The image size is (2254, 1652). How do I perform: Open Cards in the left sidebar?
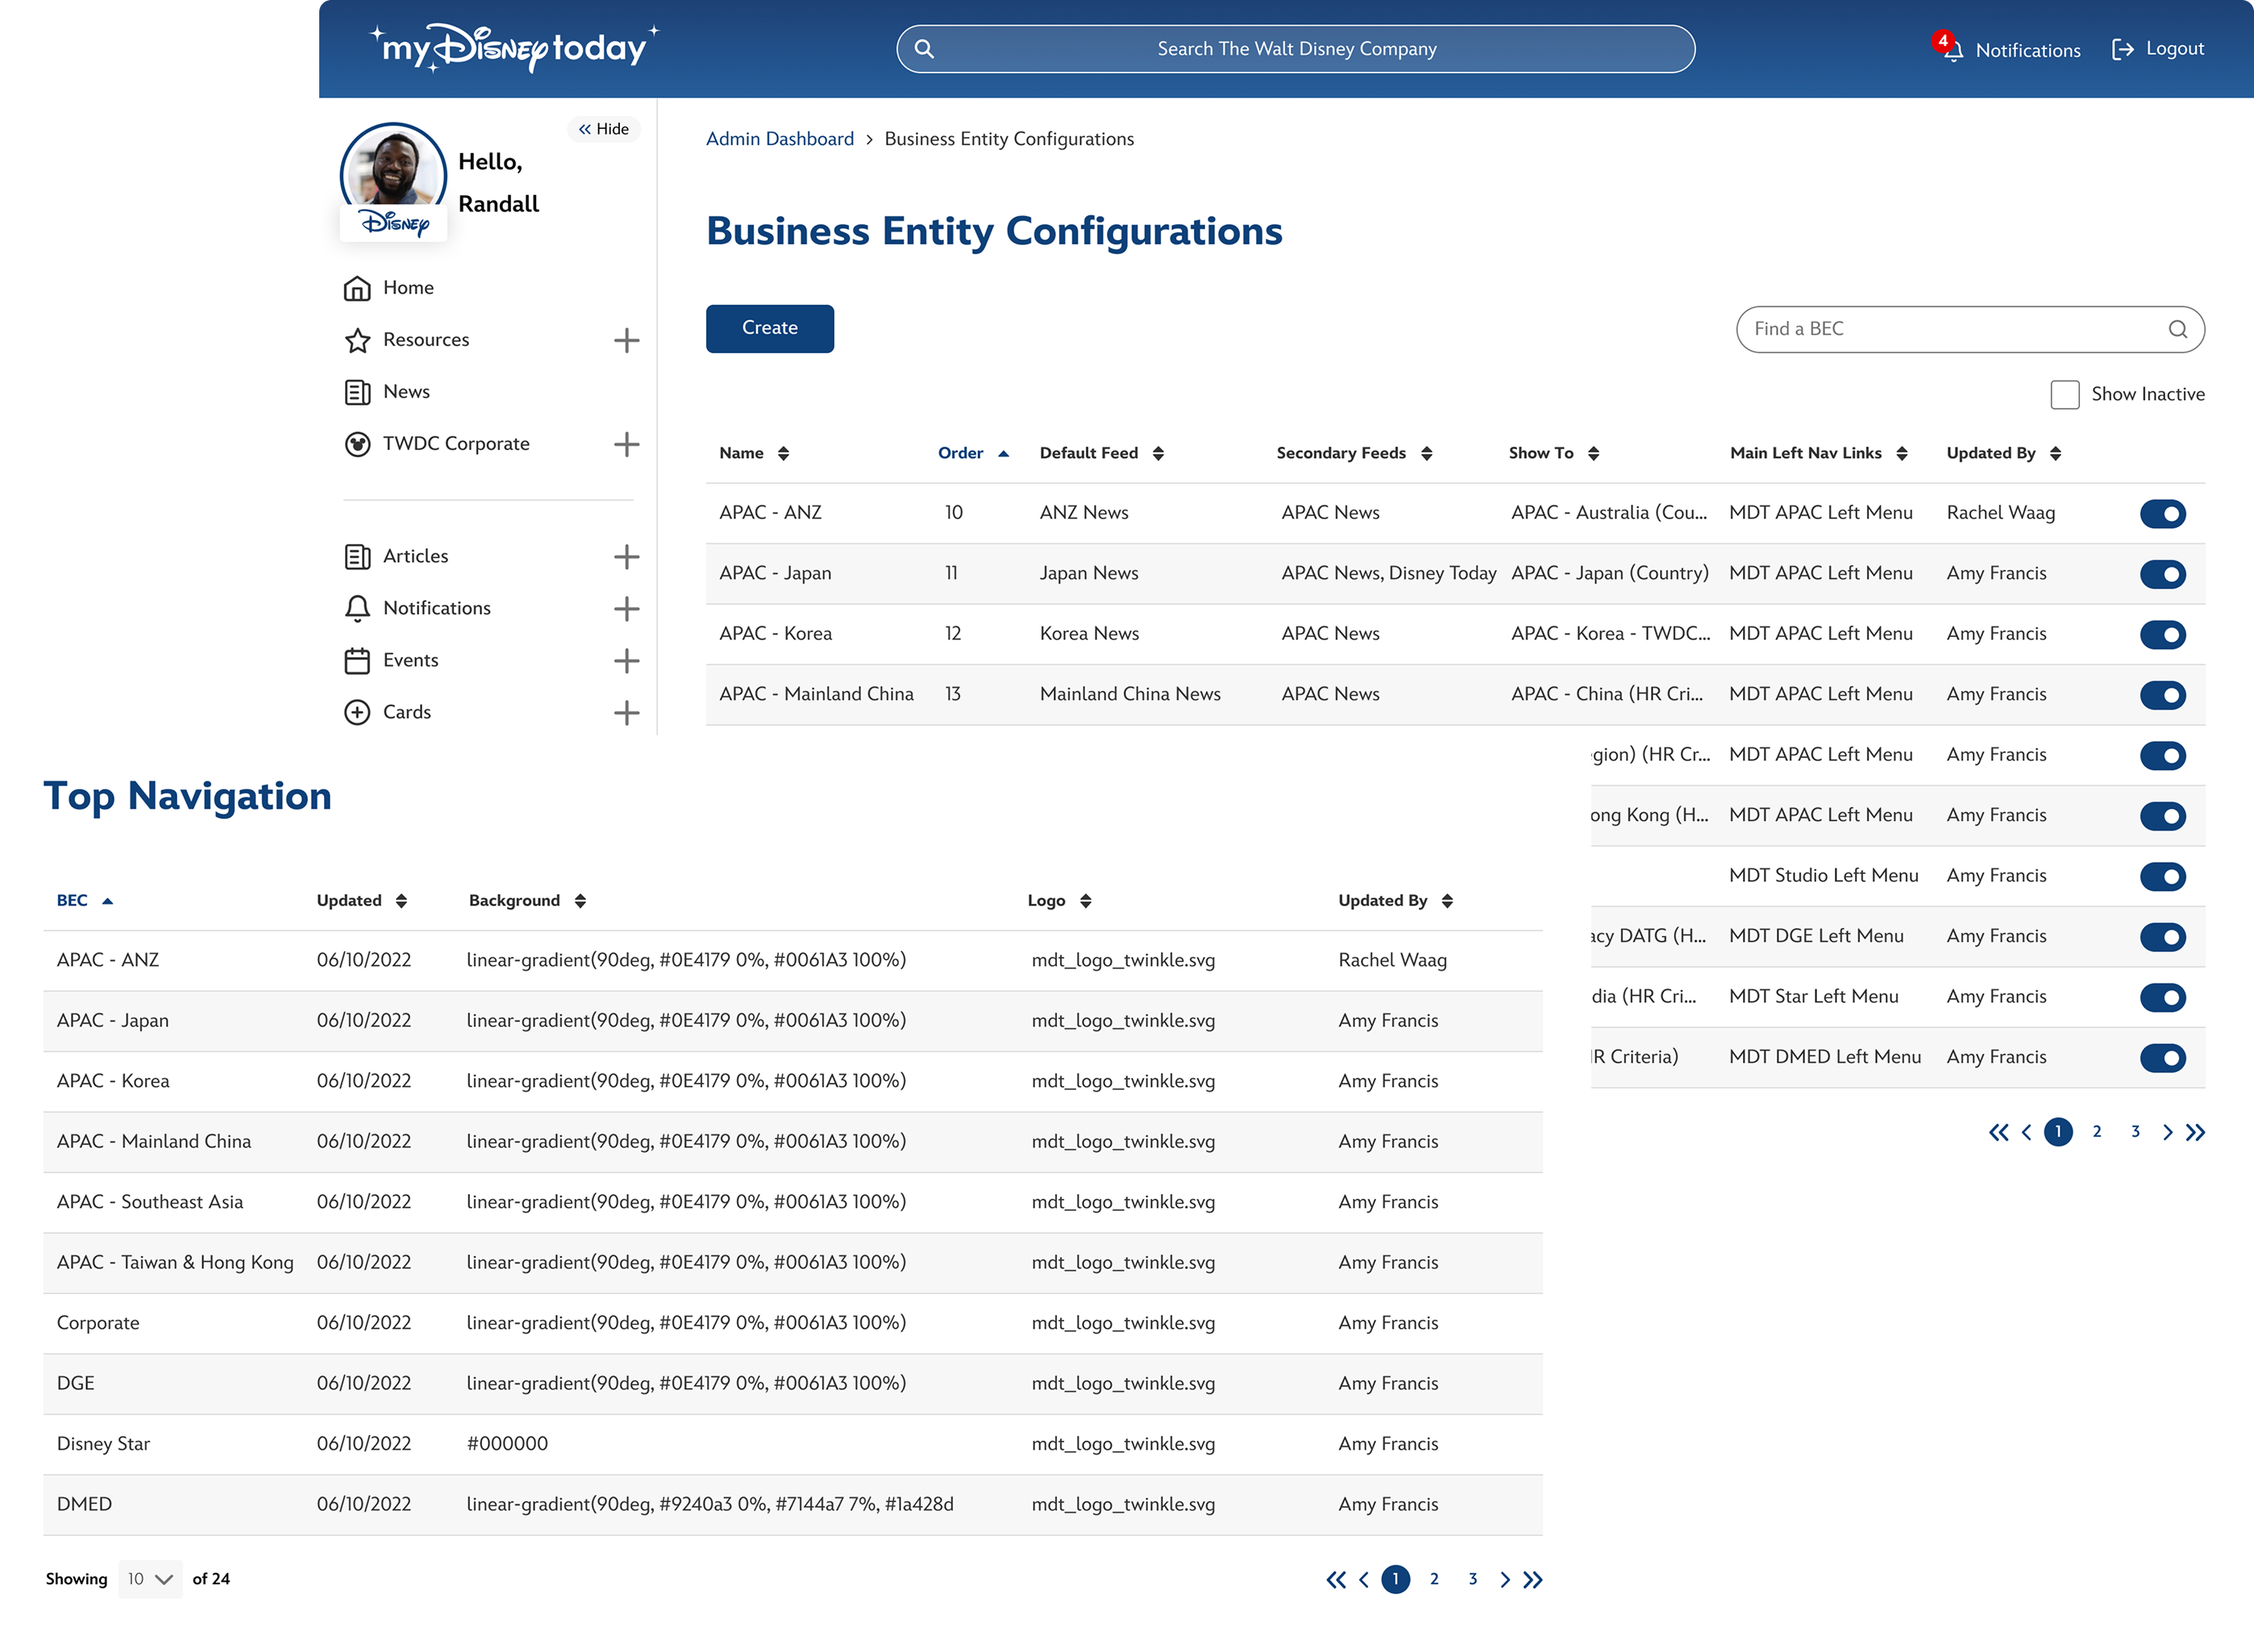[406, 712]
